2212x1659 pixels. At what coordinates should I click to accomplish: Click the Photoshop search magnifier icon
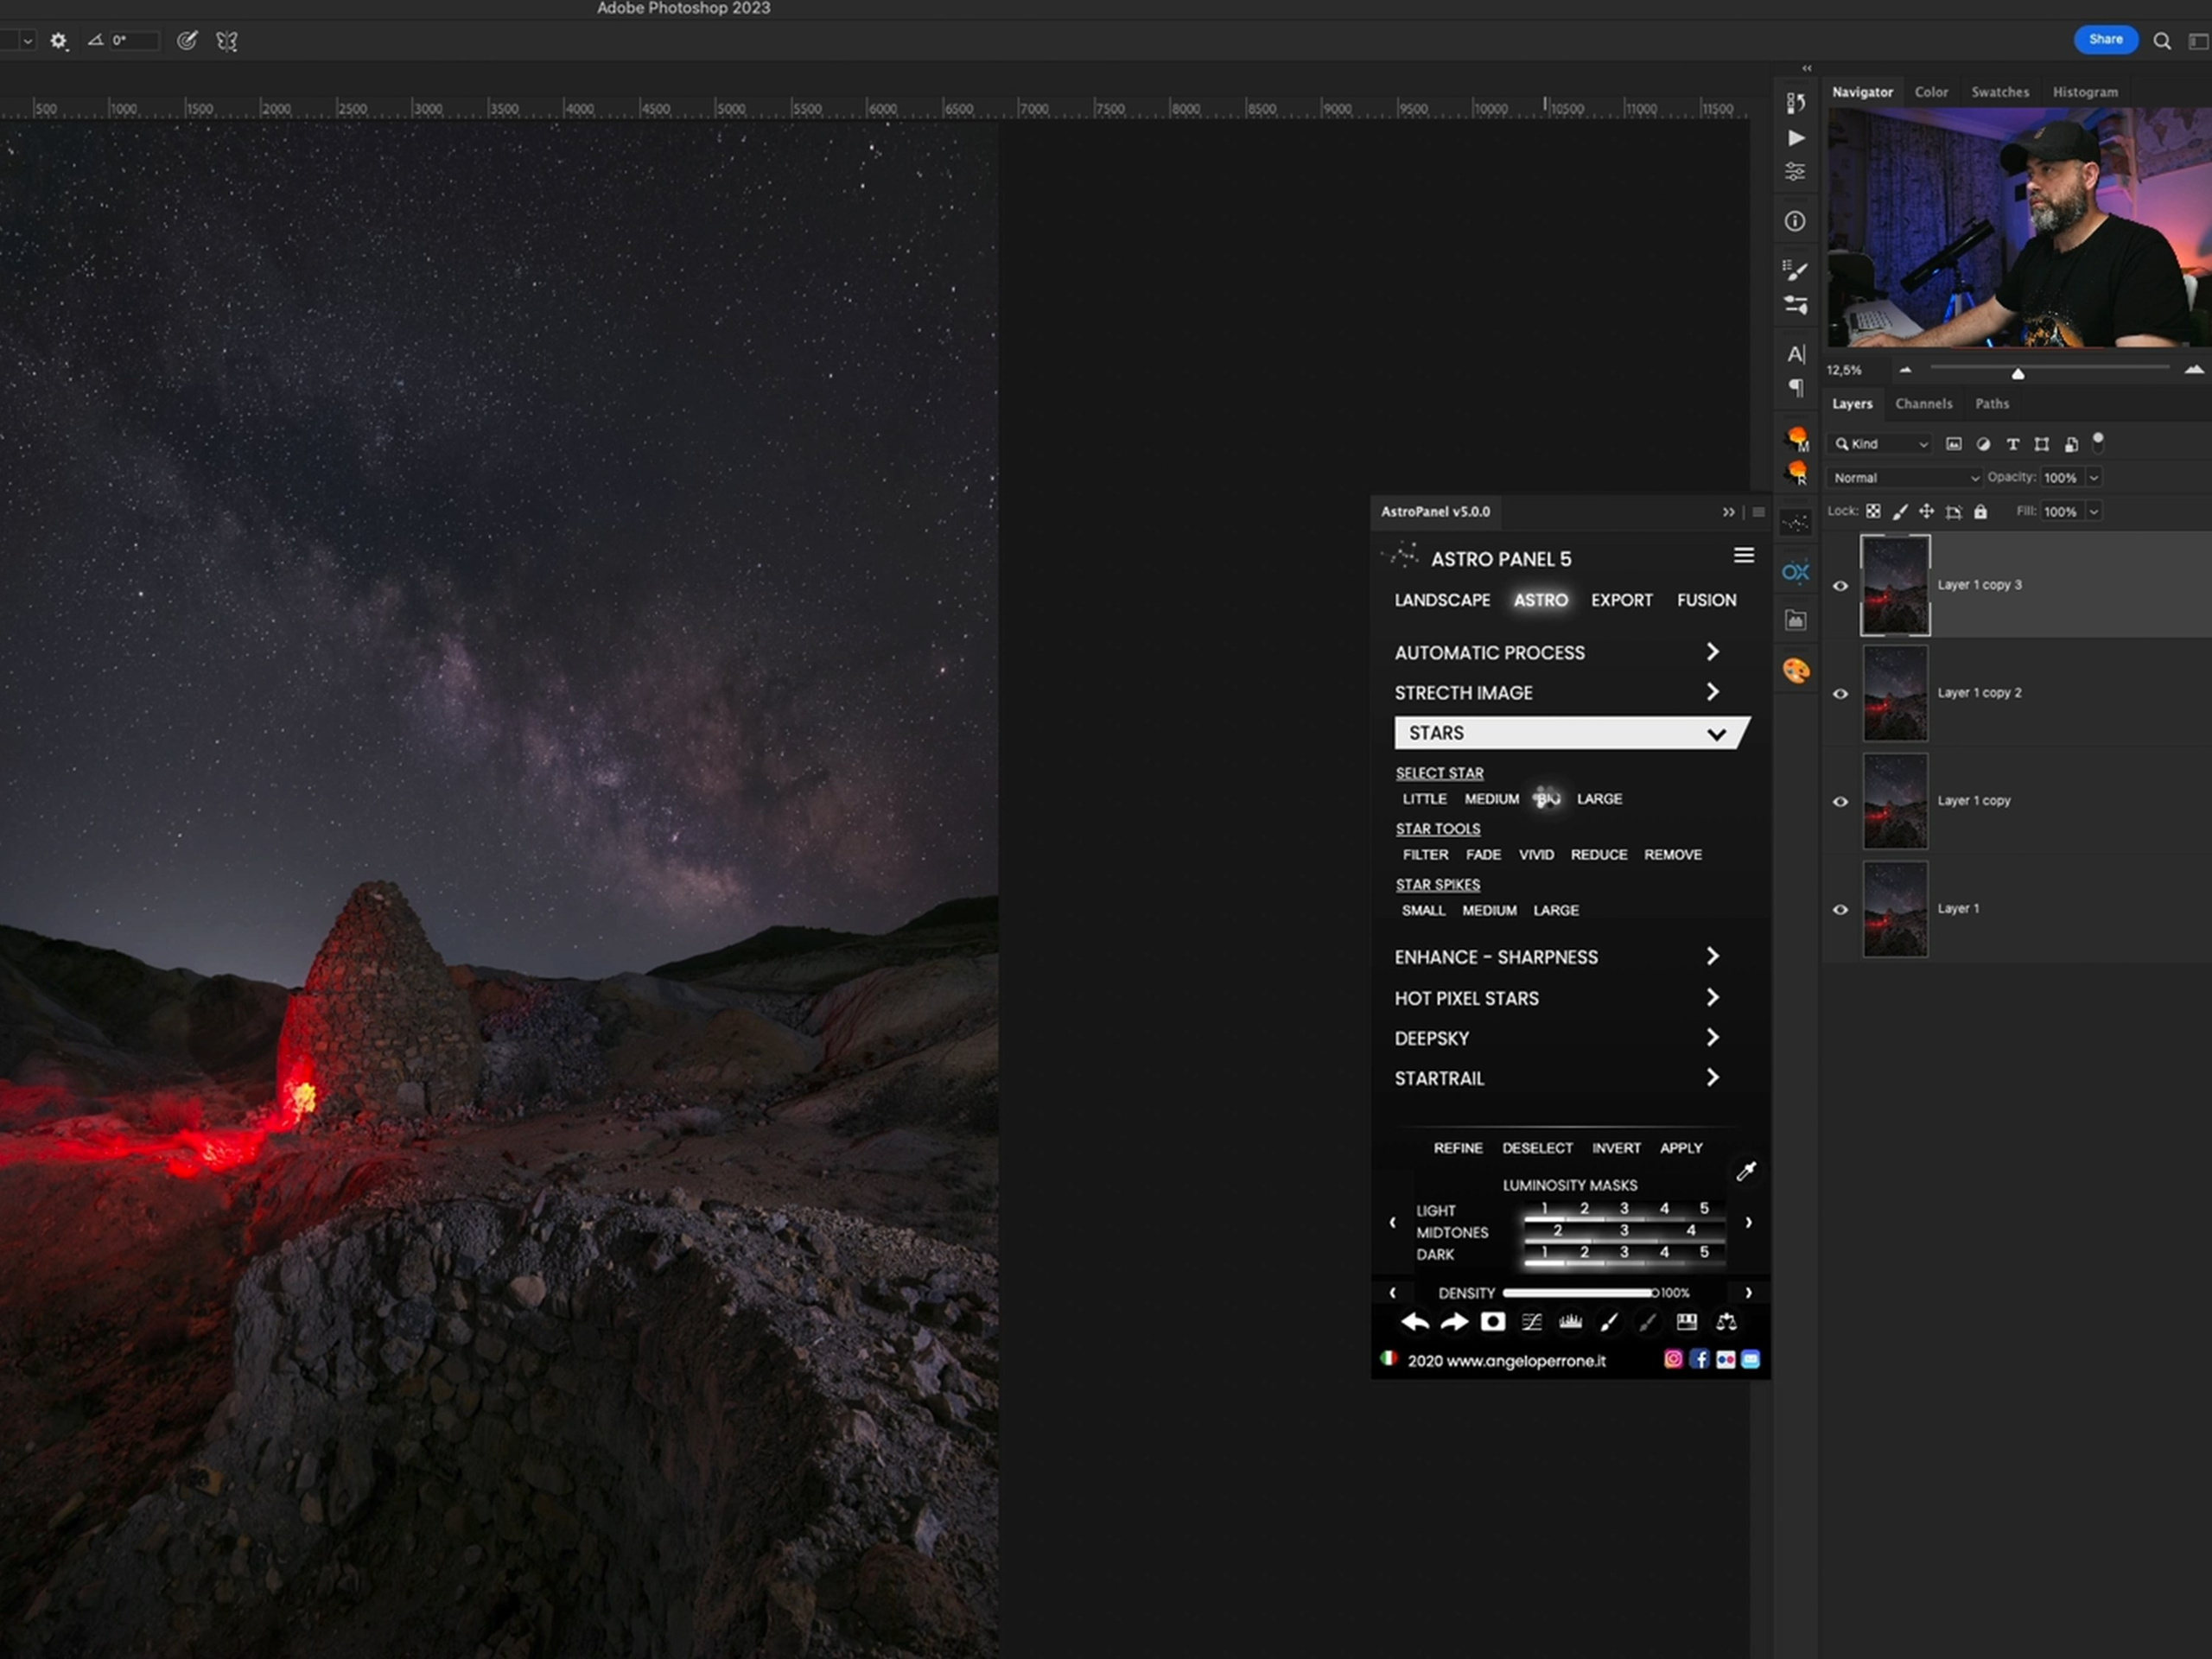2161,41
